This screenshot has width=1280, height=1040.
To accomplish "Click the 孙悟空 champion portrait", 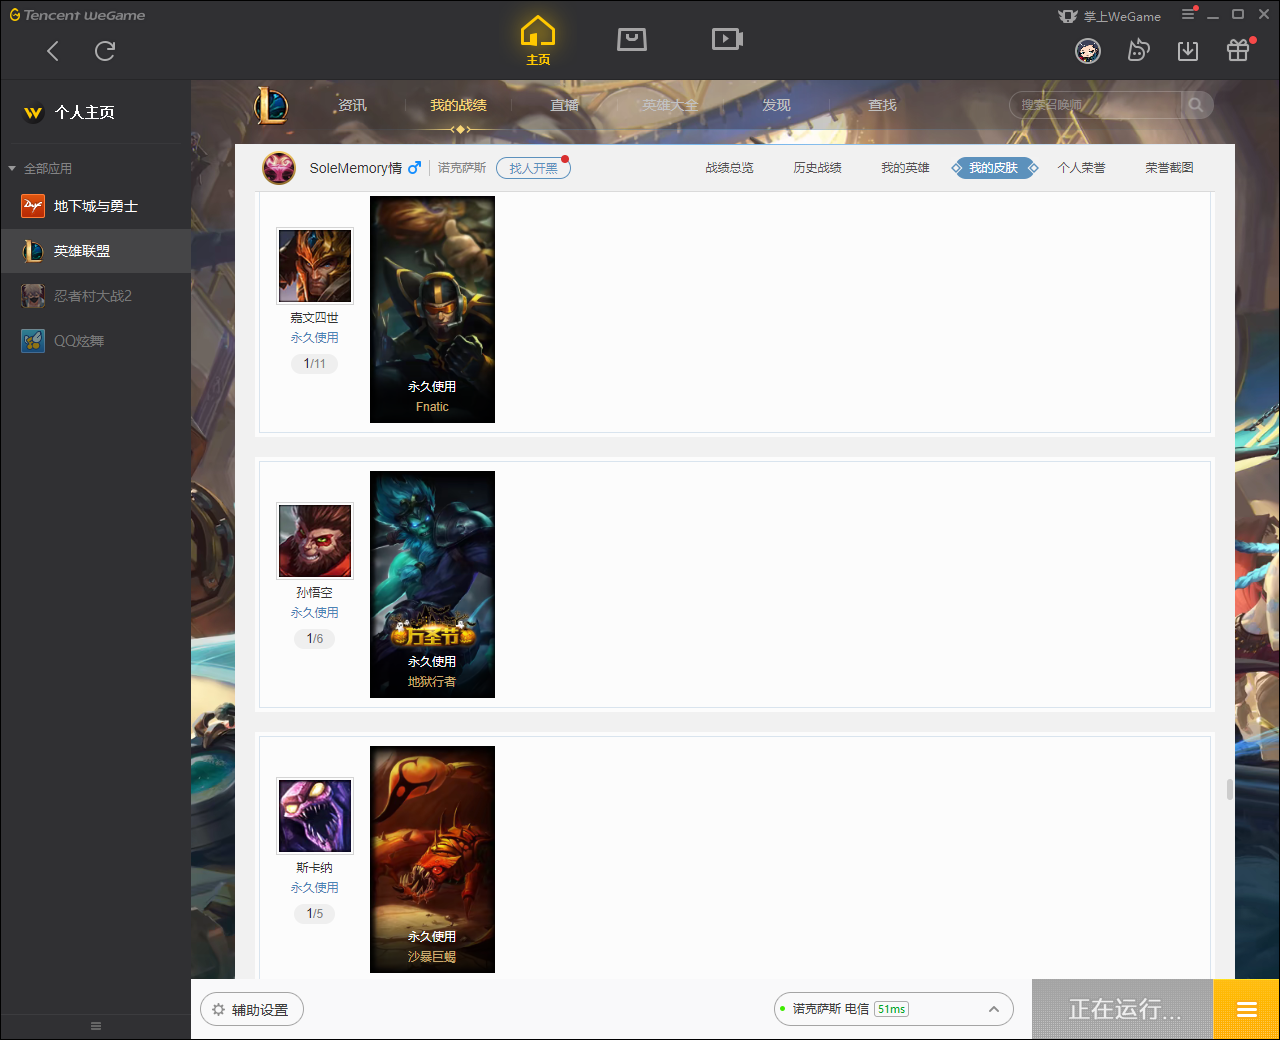I will 315,541.
